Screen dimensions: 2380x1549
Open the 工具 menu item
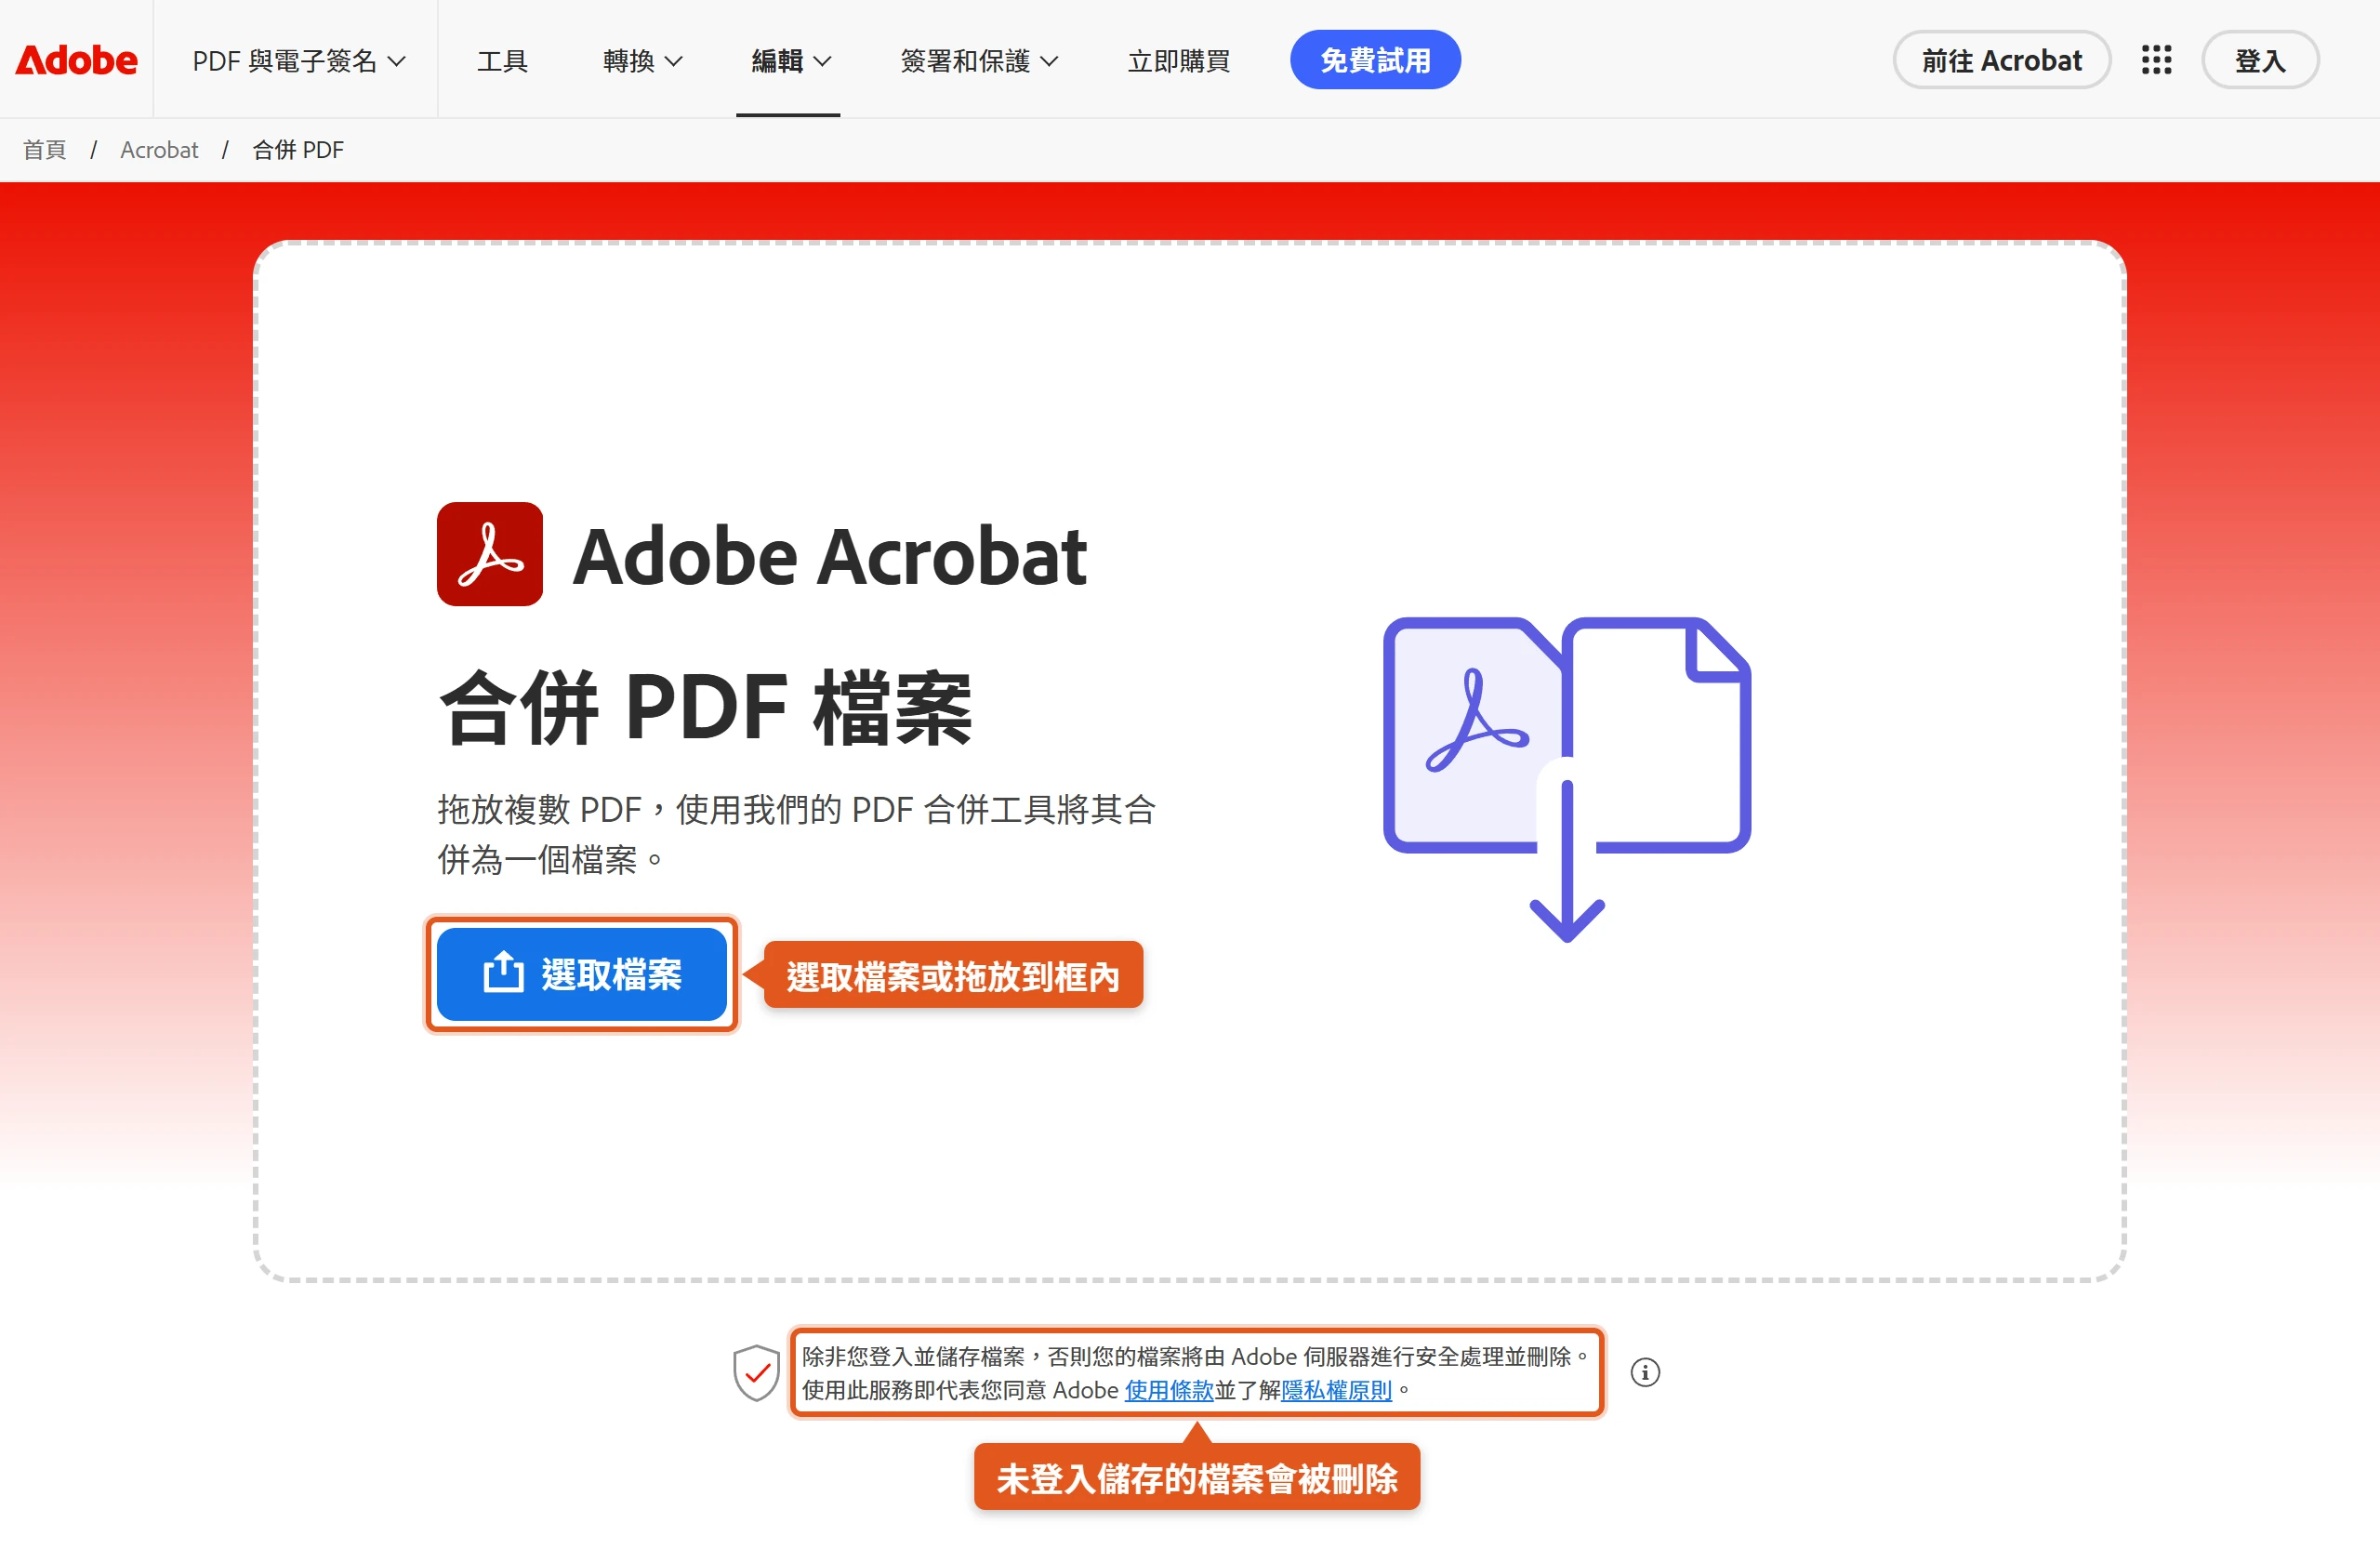click(x=502, y=61)
